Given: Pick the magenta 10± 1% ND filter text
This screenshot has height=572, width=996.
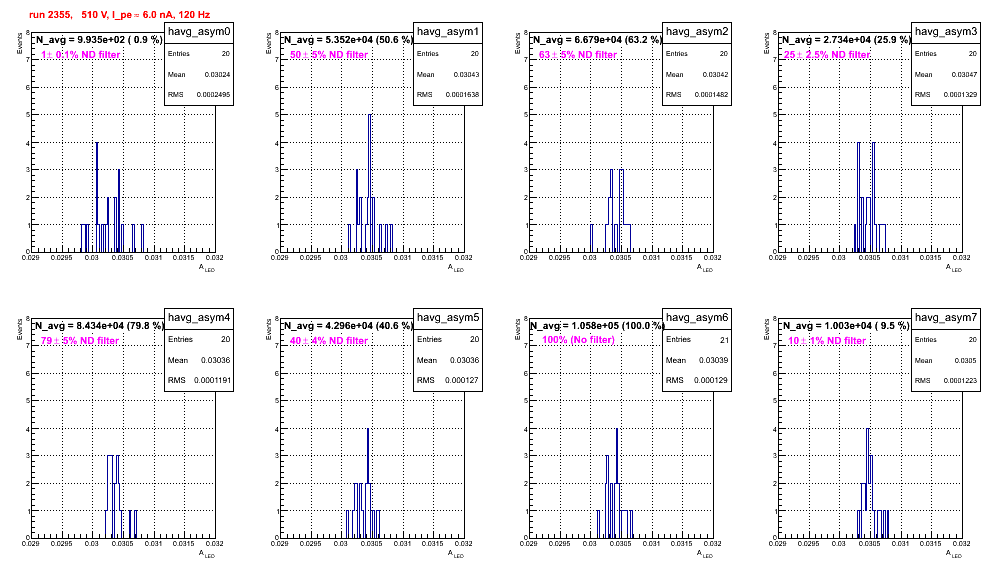Looking at the screenshot, I should (x=827, y=341).
